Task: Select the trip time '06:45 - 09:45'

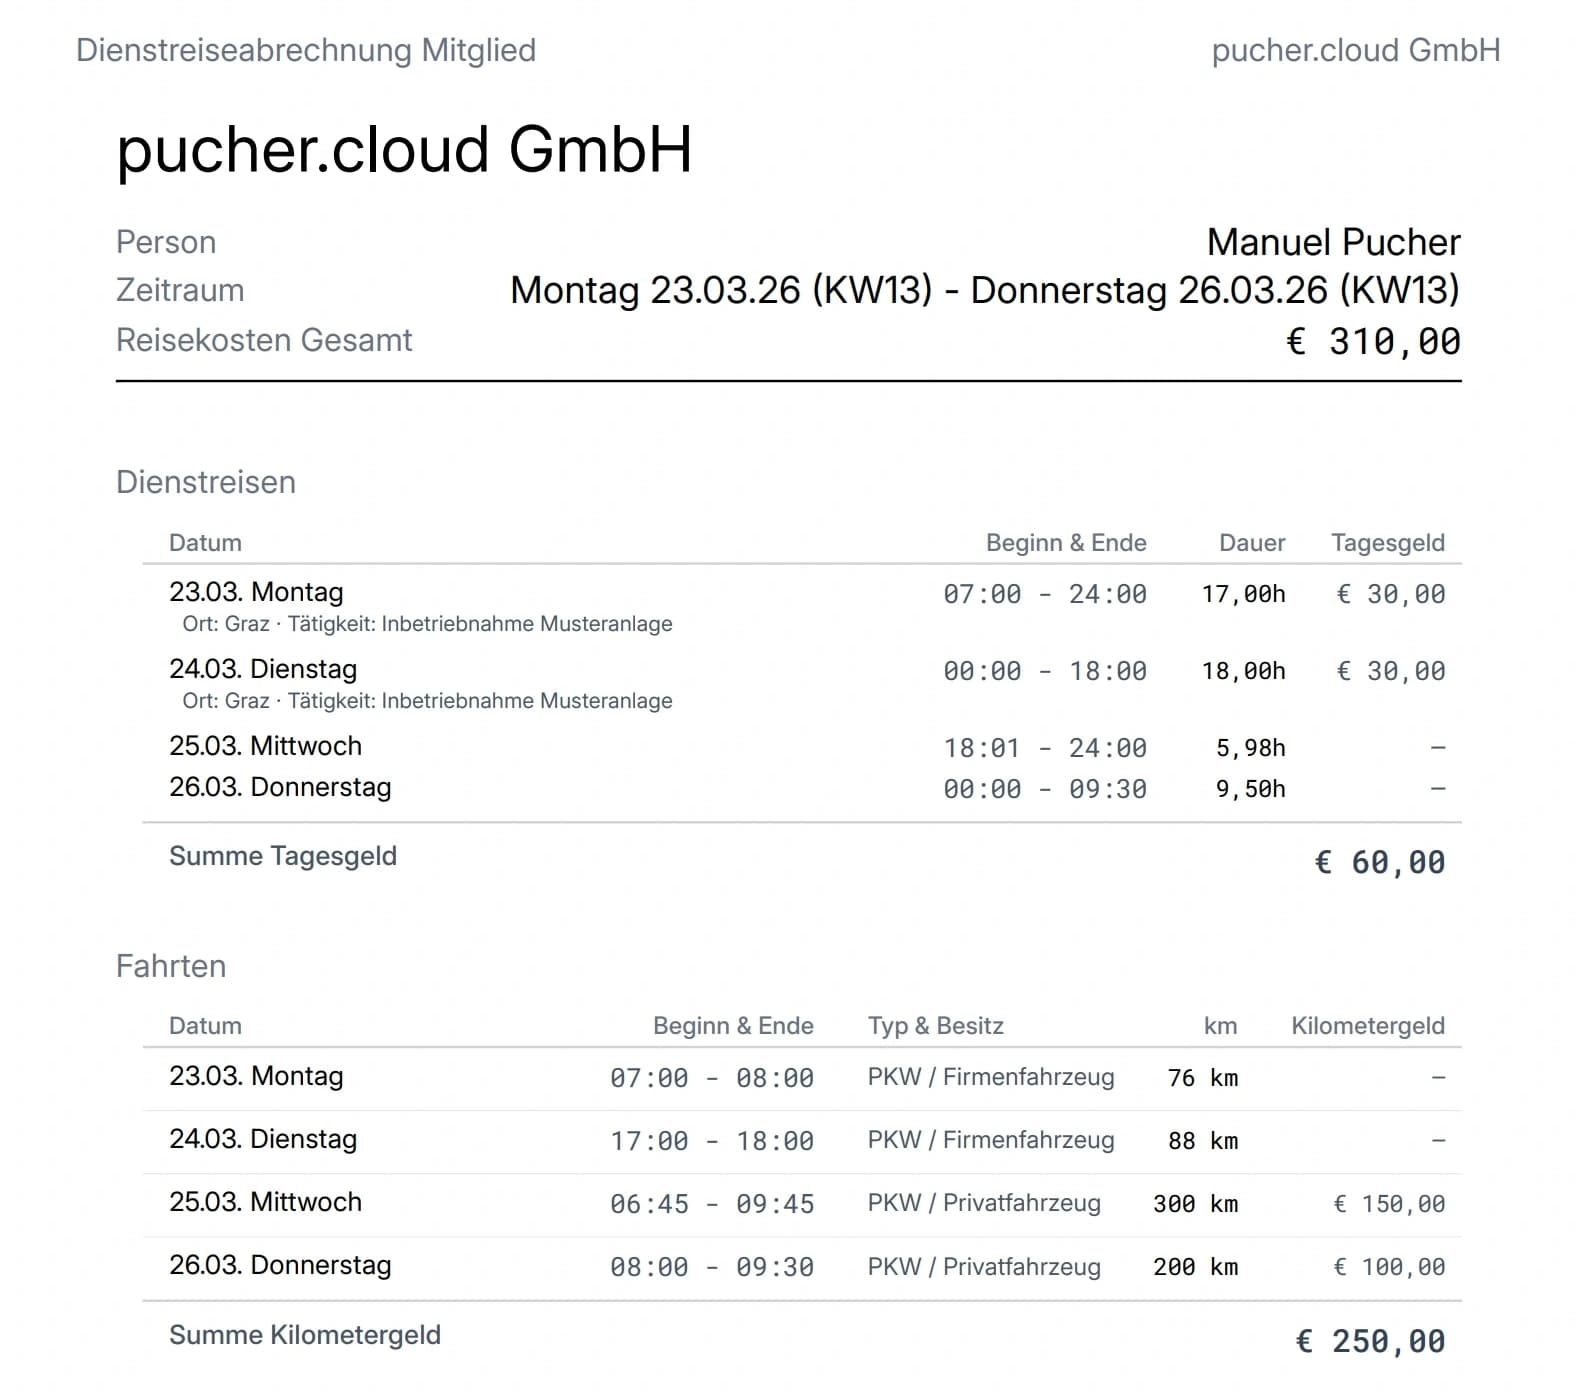Action: click(x=712, y=1204)
